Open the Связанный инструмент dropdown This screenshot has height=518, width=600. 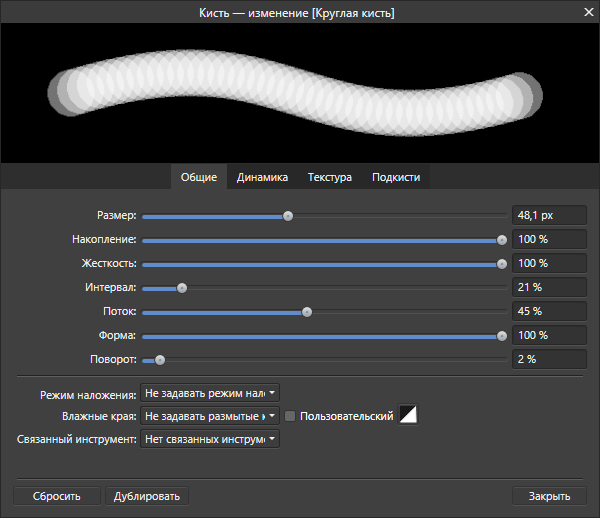(x=210, y=438)
